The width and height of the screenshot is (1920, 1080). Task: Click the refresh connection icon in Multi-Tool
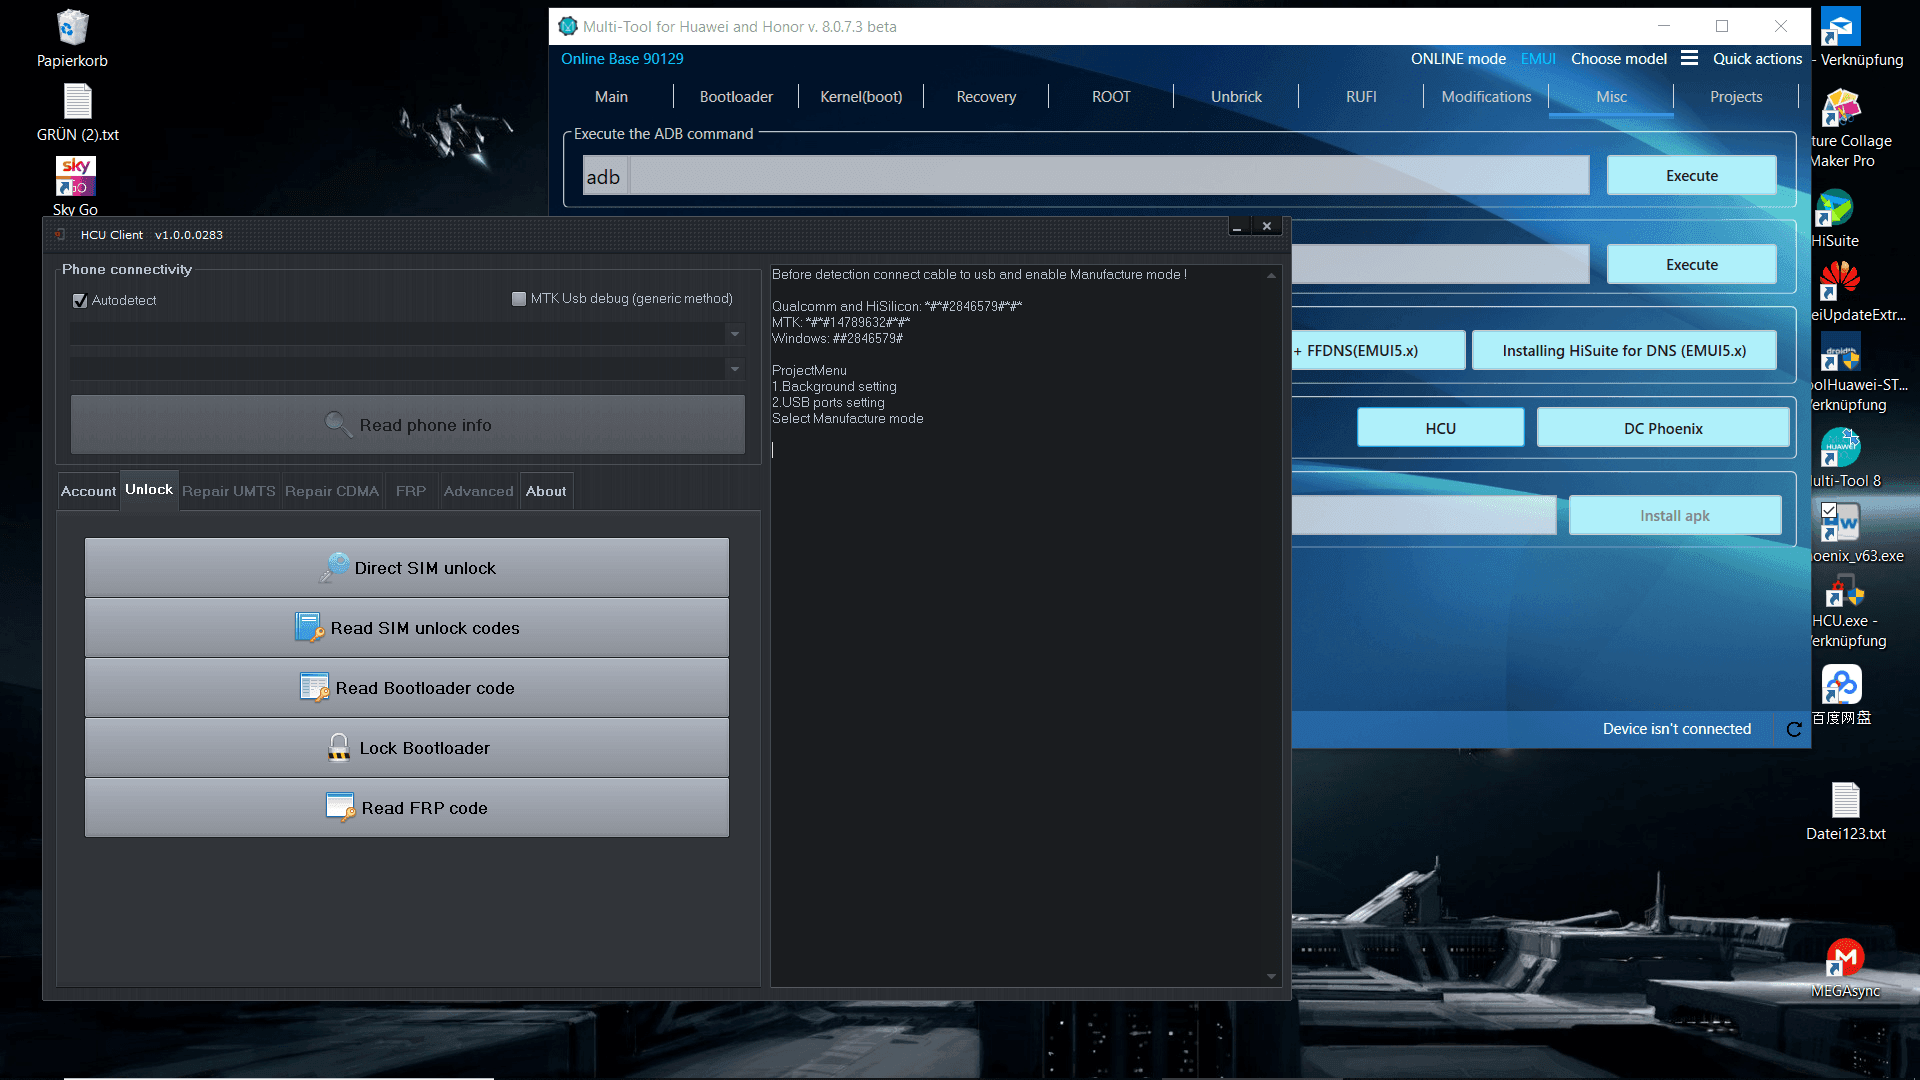click(1794, 729)
